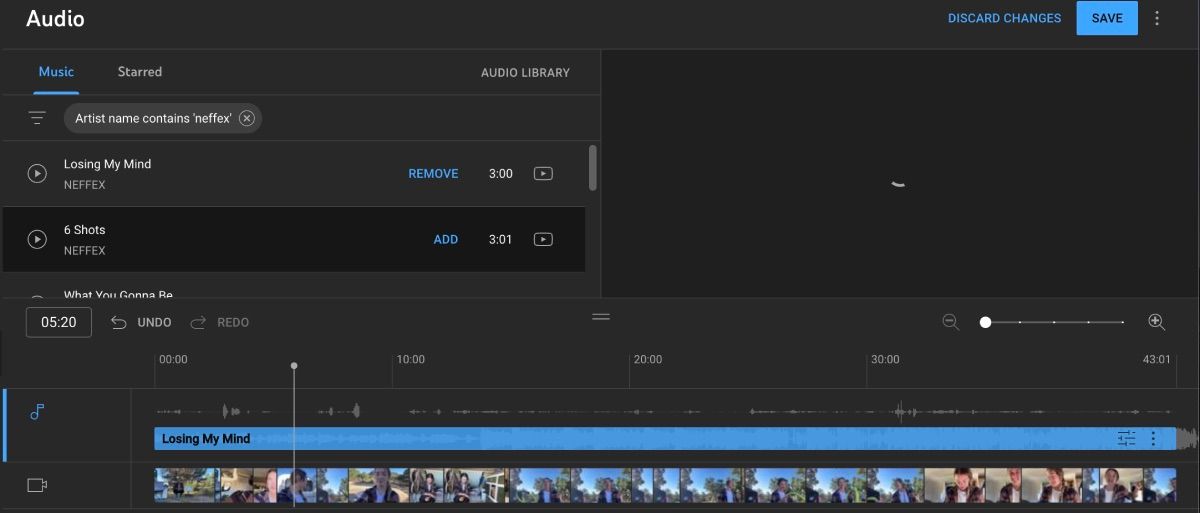Switch to the Starred tab
Image resolution: width=1200 pixels, height=513 pixels.
pyautogui.click(x=139, y=72)
